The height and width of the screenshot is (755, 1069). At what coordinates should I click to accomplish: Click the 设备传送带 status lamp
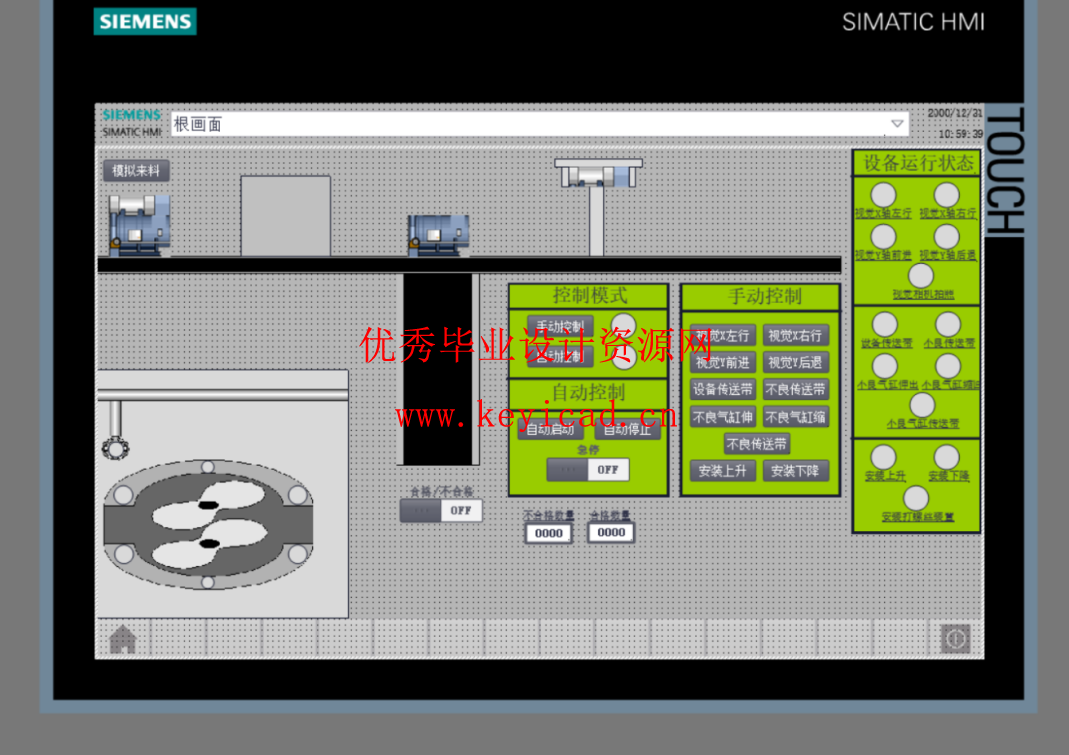pos(885,325)
